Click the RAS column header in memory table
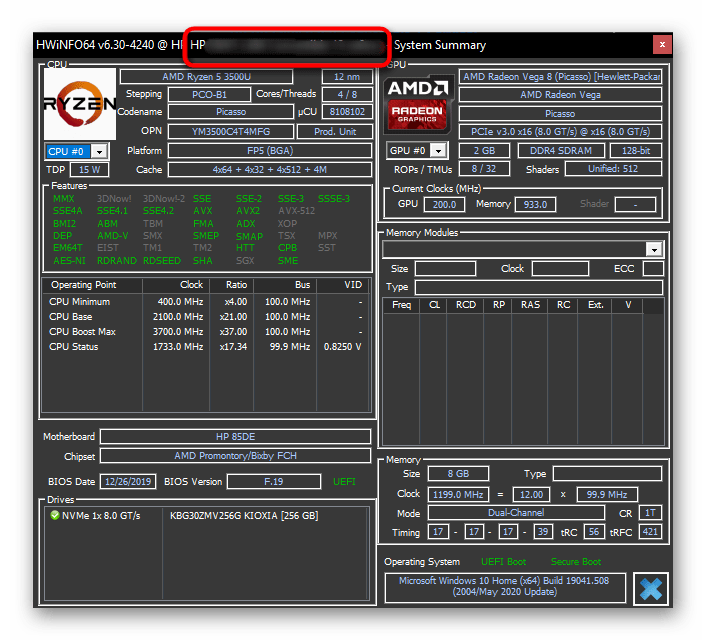The image size is (705, 640). [x=530, y=305]
